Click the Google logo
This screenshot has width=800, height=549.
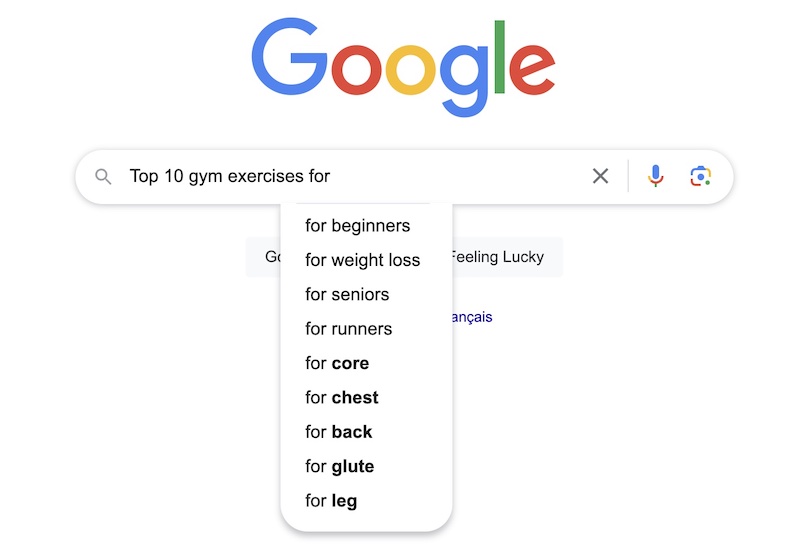pyautogui.click(x=403, y=66)
